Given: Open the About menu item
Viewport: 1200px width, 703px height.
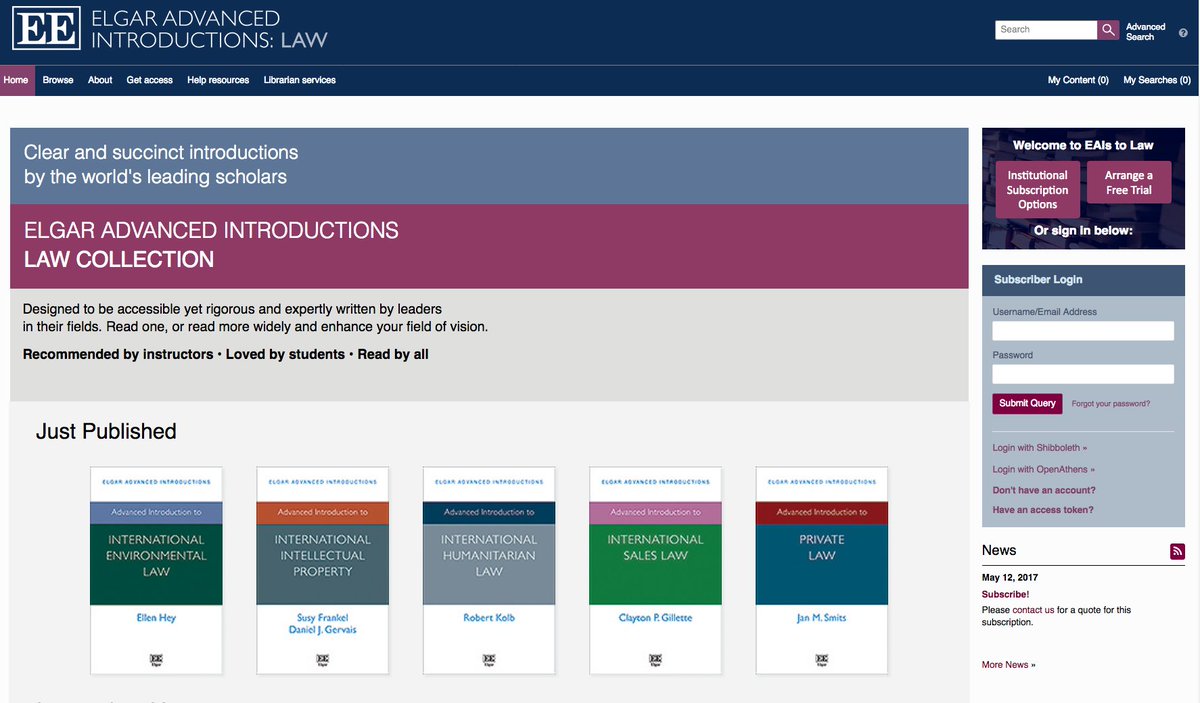Looking at the screenshot, I should pos(100,80).
